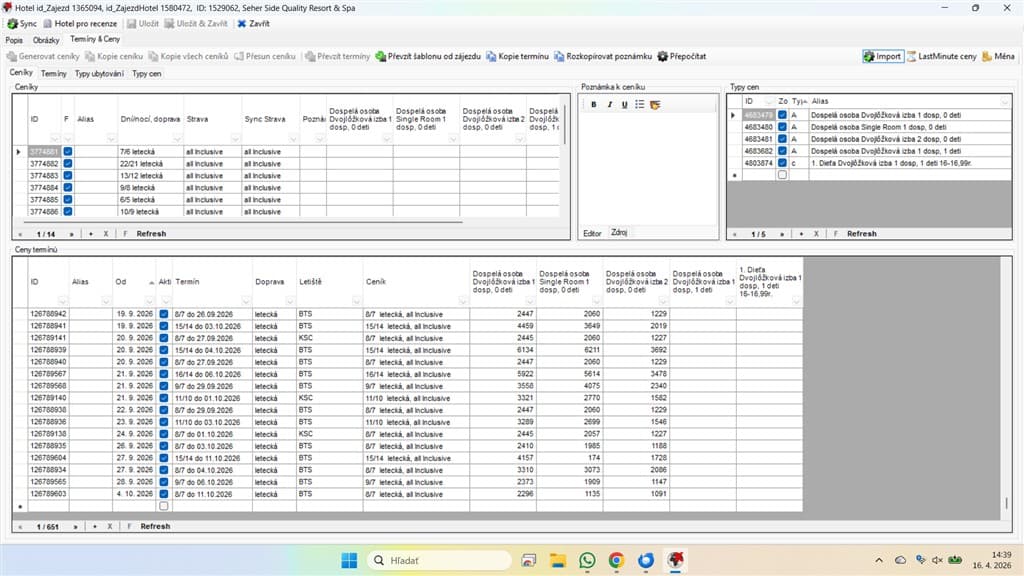Insert a bullet list in the Poznámka editor

(x=639, y=104)
